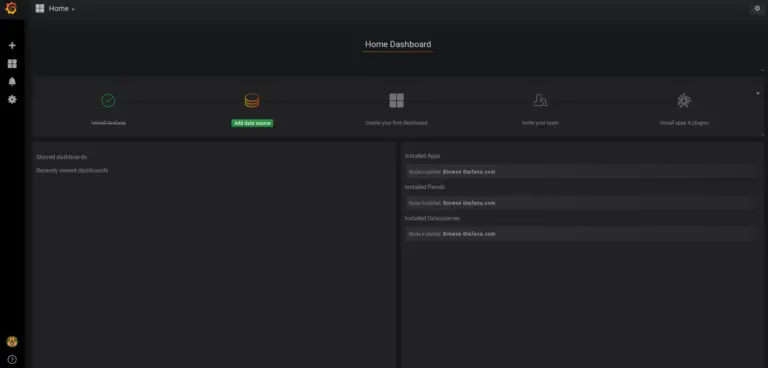This screenshot has height=368, width=768.
Task: Click the Invite your team users icon
Action: coord(540,100)
